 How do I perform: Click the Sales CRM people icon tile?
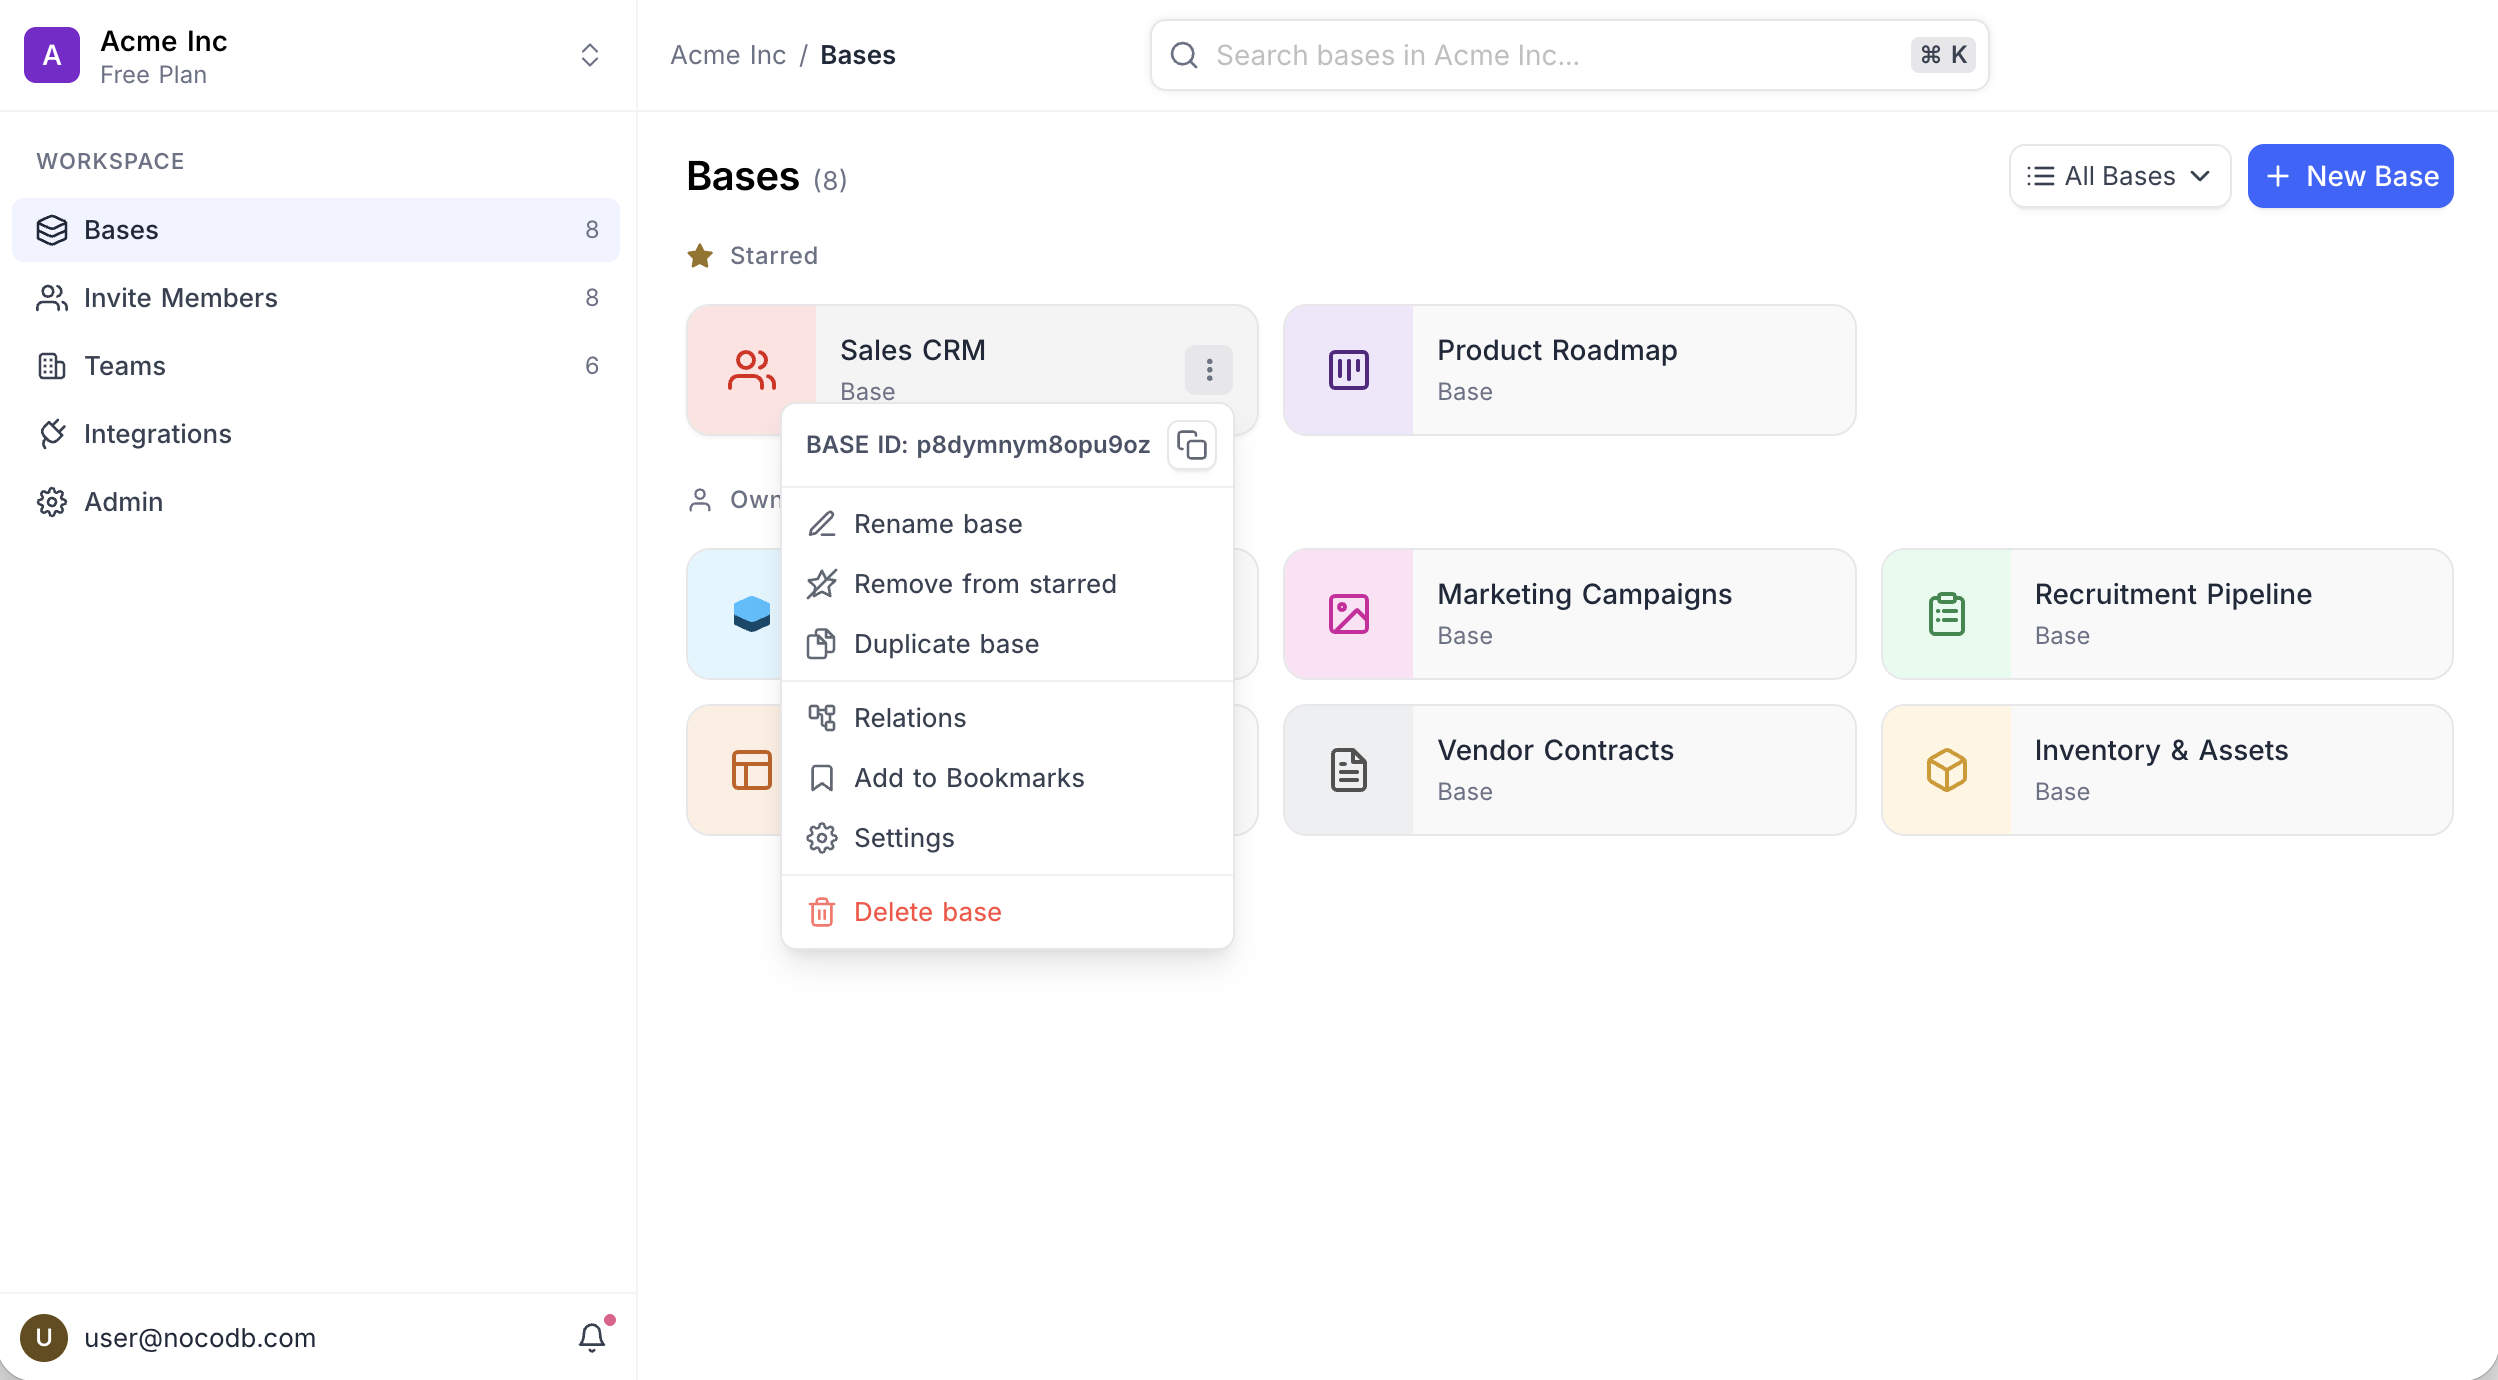pyautogui.click(x=752, y=370)
